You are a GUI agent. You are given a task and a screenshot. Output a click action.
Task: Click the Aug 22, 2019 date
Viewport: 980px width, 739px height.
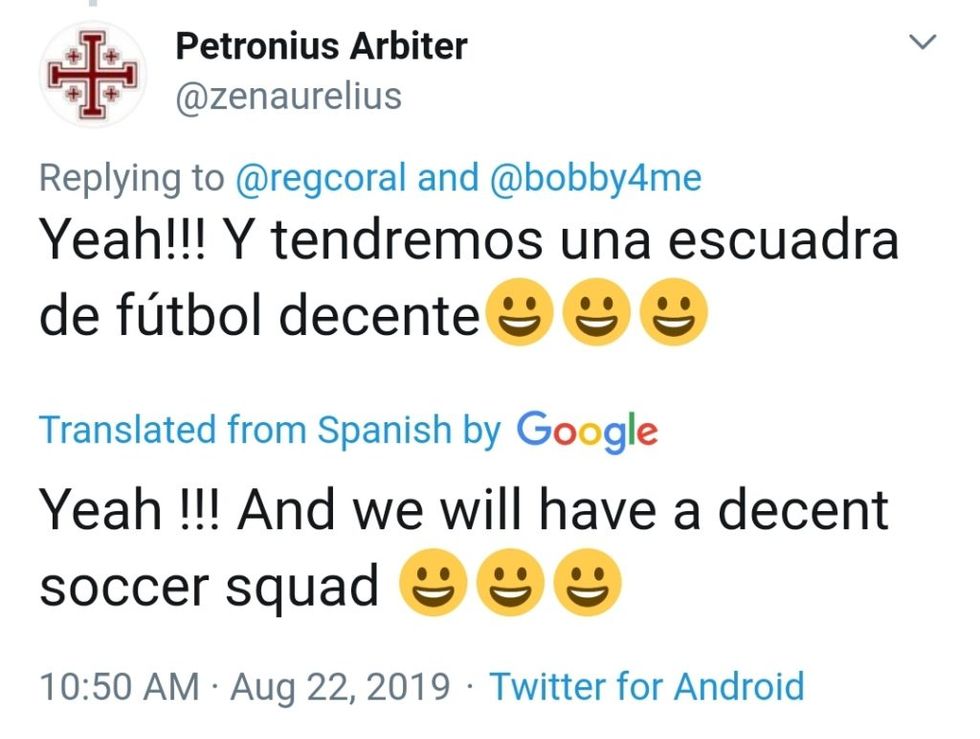pos(340,687)
